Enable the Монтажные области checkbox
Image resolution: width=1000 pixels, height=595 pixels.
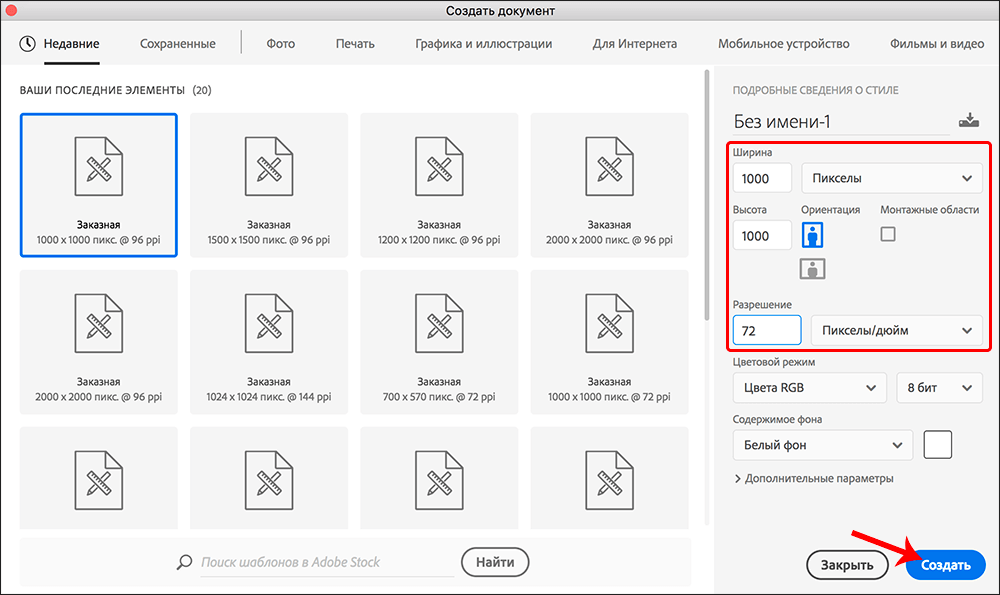(888, 234)
